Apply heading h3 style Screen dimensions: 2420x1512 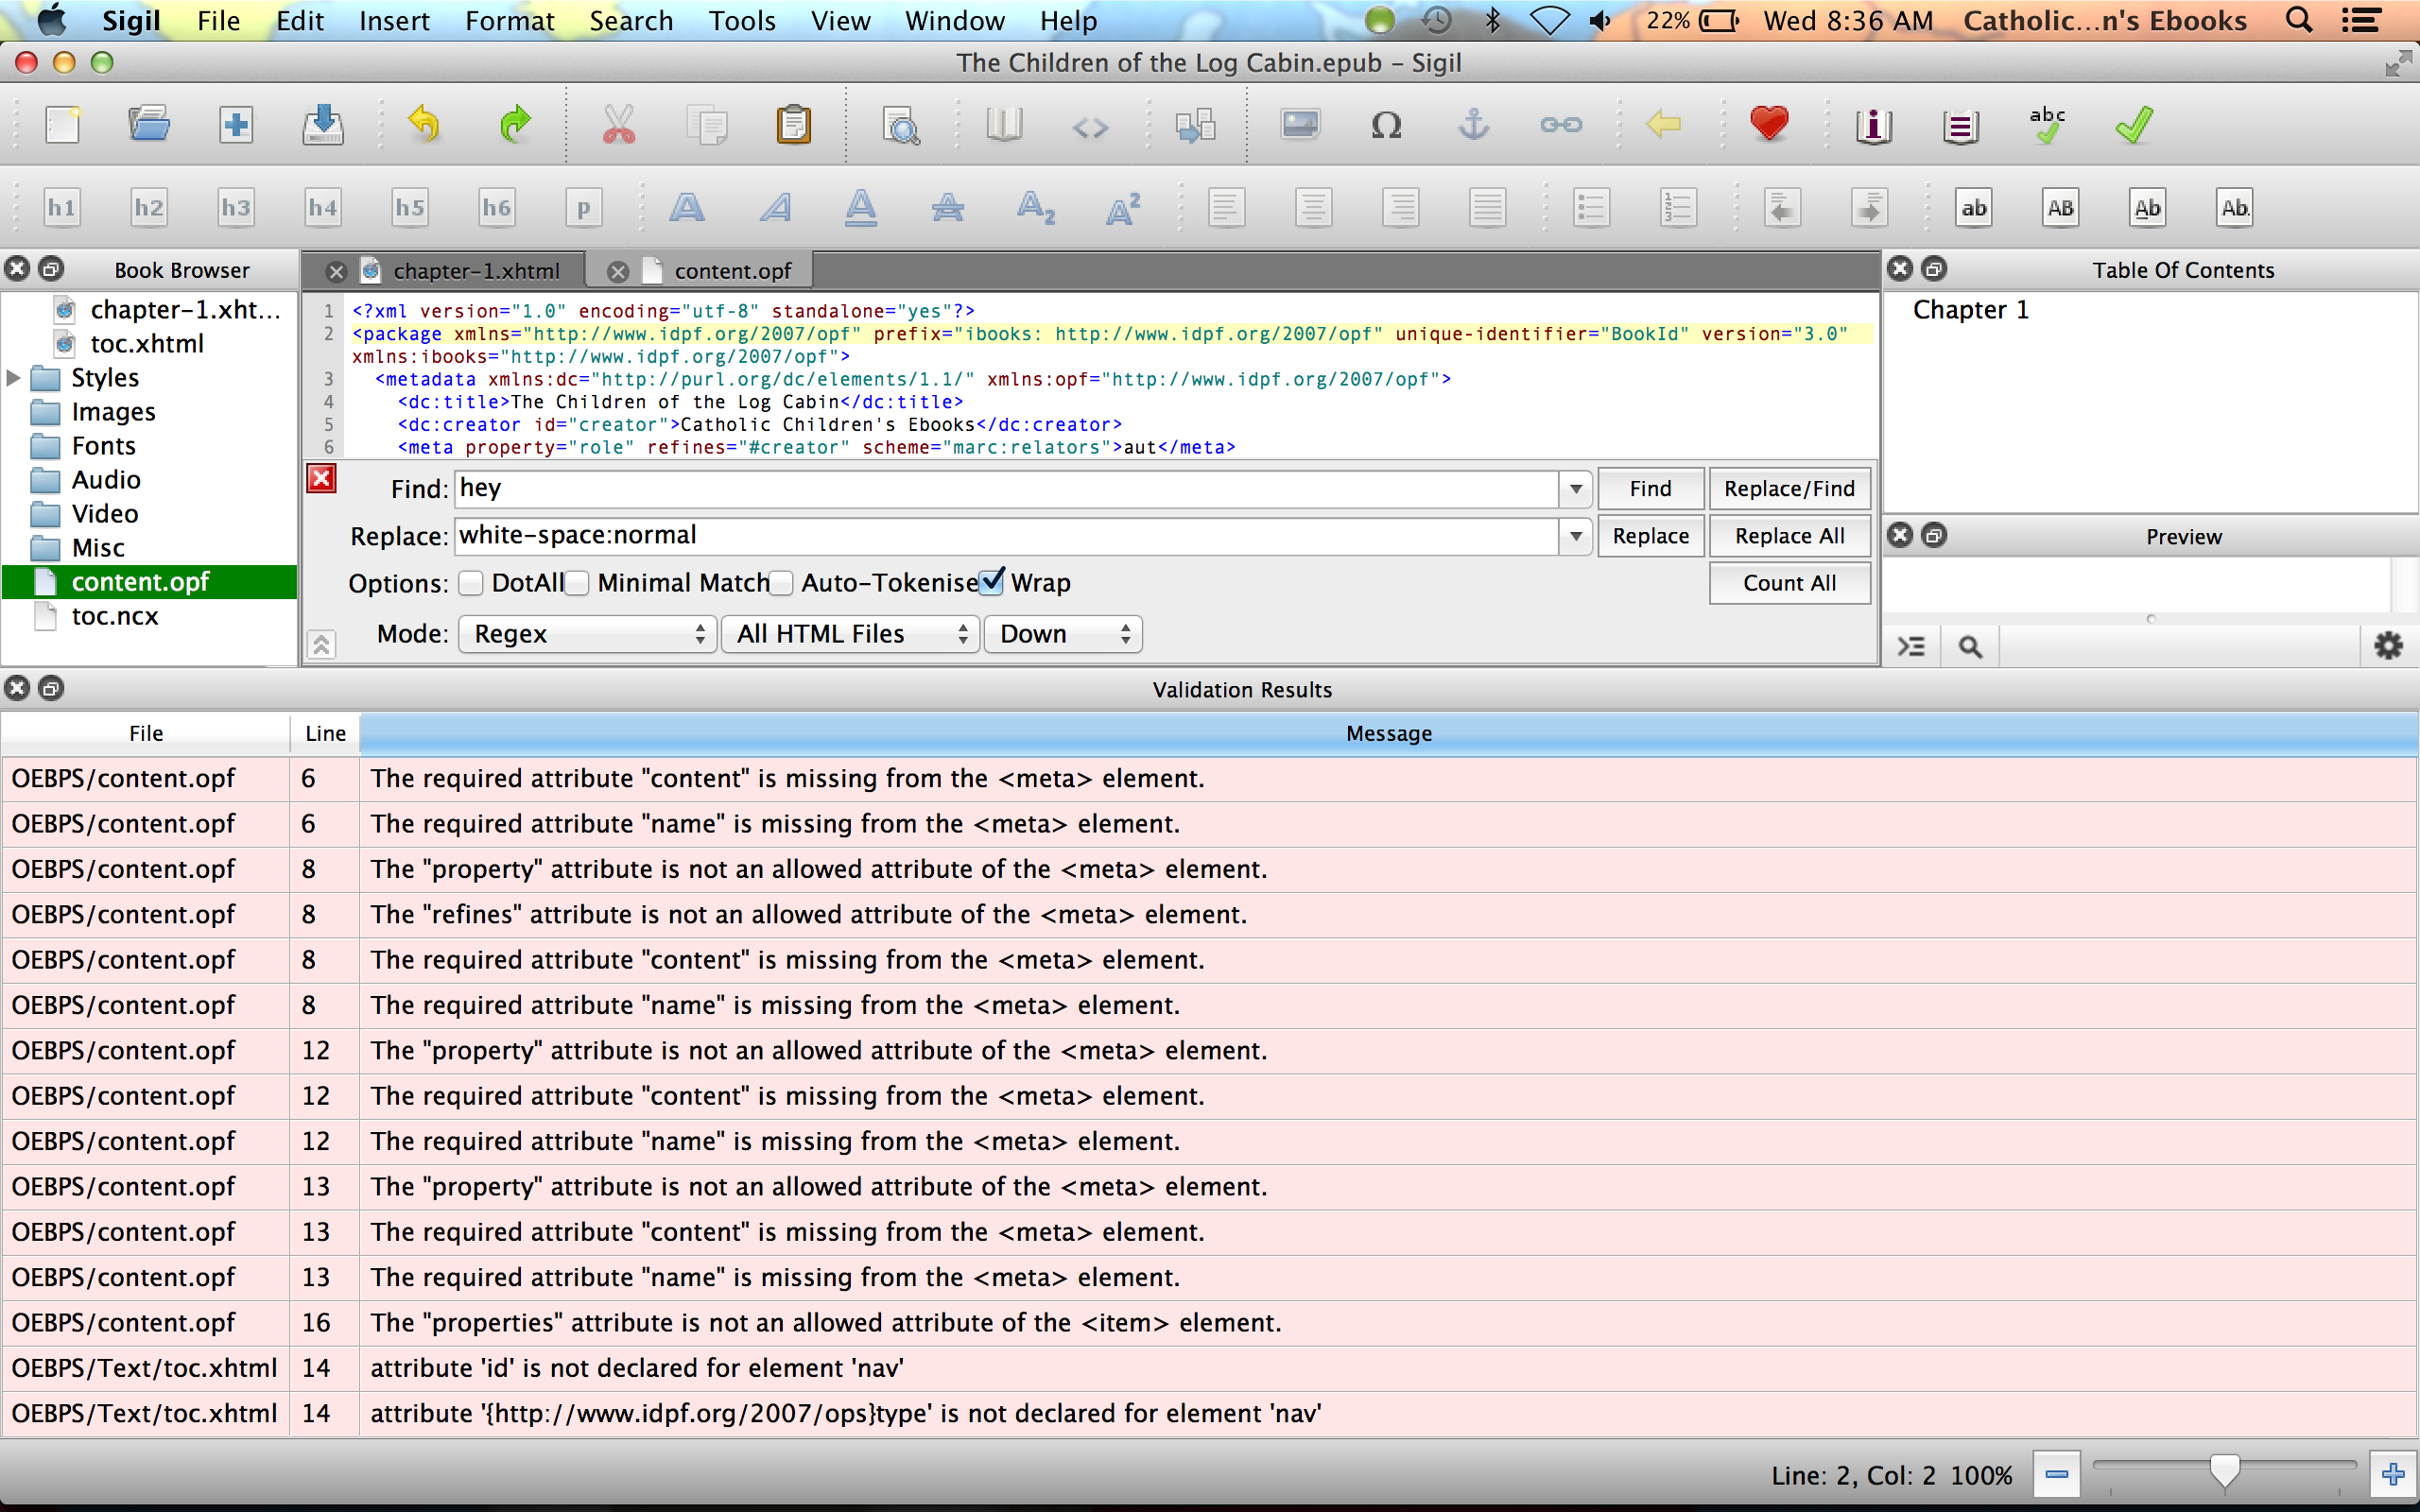pyautogui.click(x=236, y=208)
